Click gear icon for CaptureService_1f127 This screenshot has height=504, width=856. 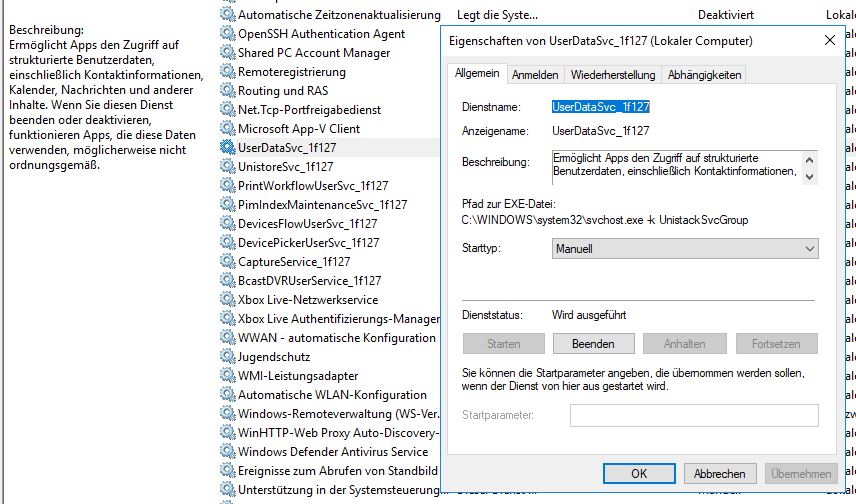click(x=227, y=262)
